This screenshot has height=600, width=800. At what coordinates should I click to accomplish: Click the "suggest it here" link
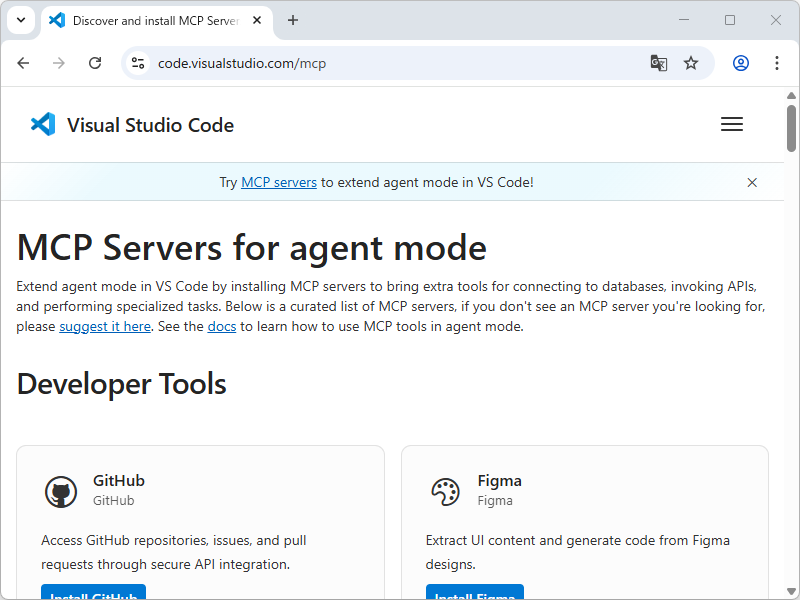point(105,326)
